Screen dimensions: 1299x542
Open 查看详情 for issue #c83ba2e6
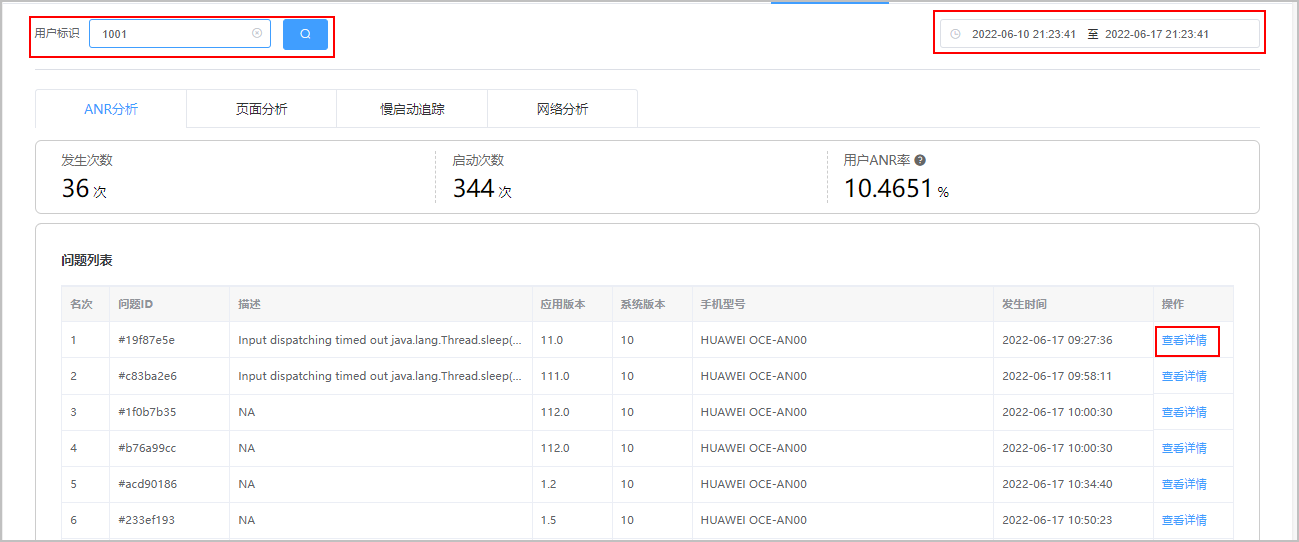click(x=1184, y=376)
